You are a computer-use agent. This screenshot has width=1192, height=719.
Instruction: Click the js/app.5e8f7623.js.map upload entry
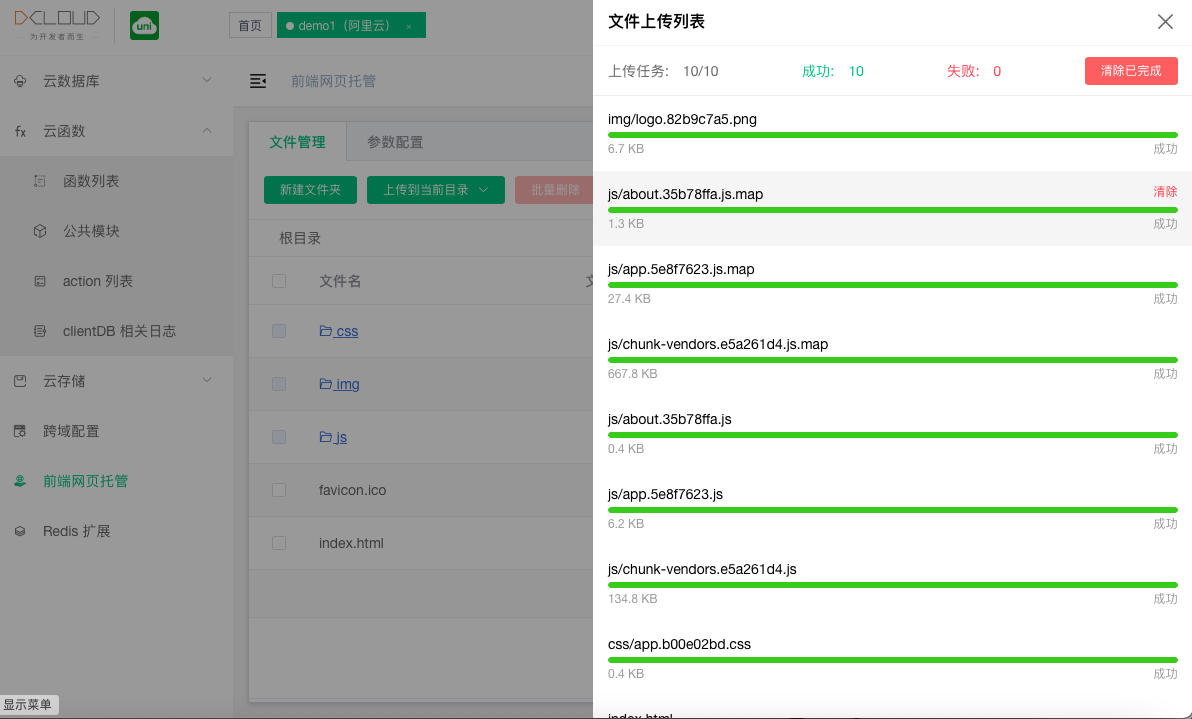tap(892, 283)
